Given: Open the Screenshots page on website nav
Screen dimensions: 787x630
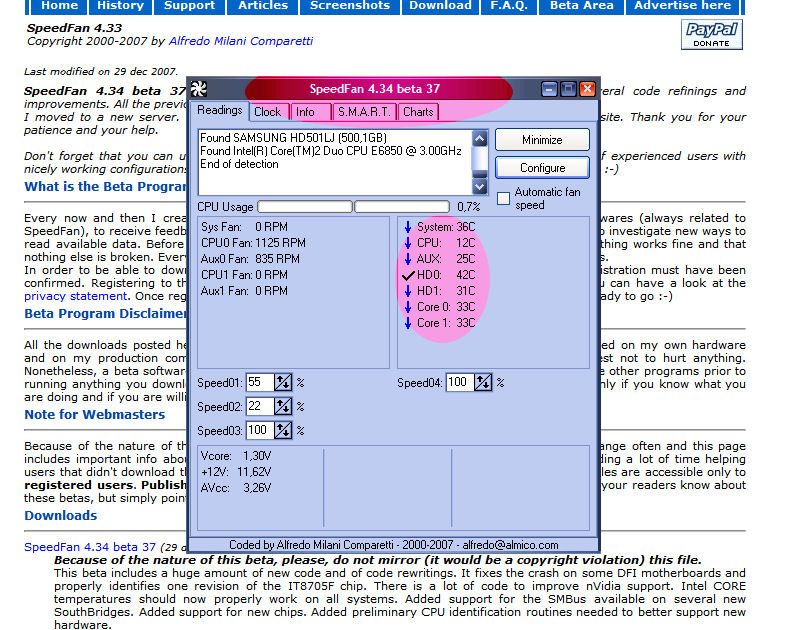Looking at the screenshot, I should coord(350,6).
